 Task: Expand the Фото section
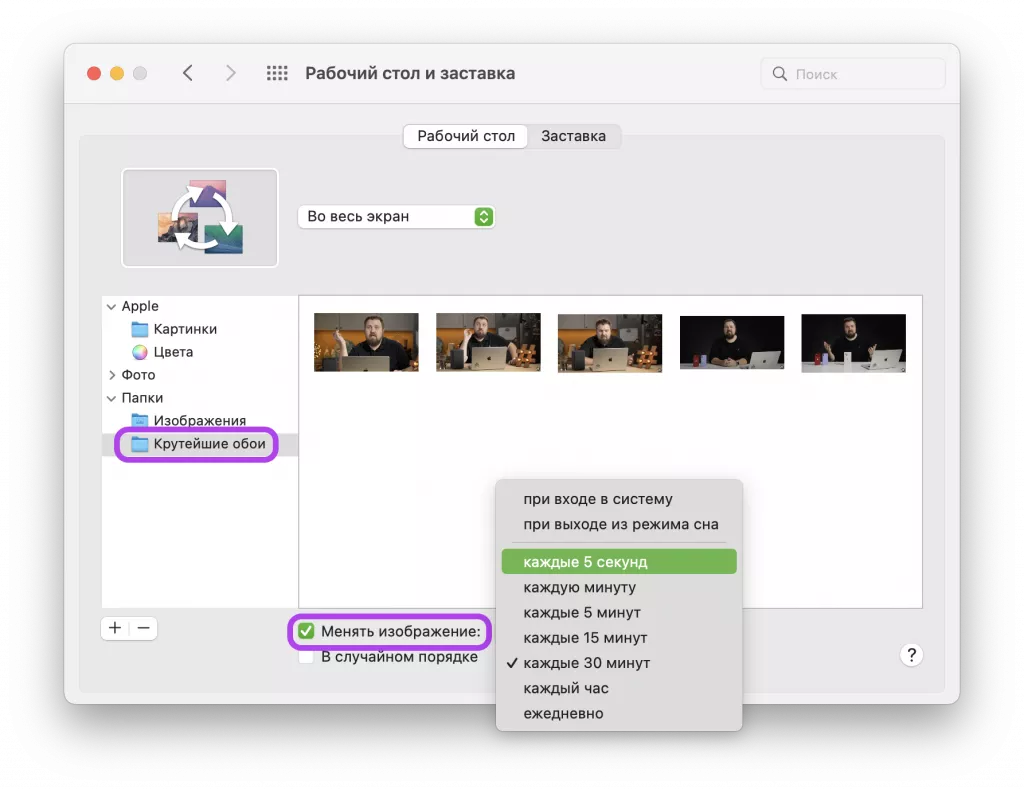click(112, 375)
